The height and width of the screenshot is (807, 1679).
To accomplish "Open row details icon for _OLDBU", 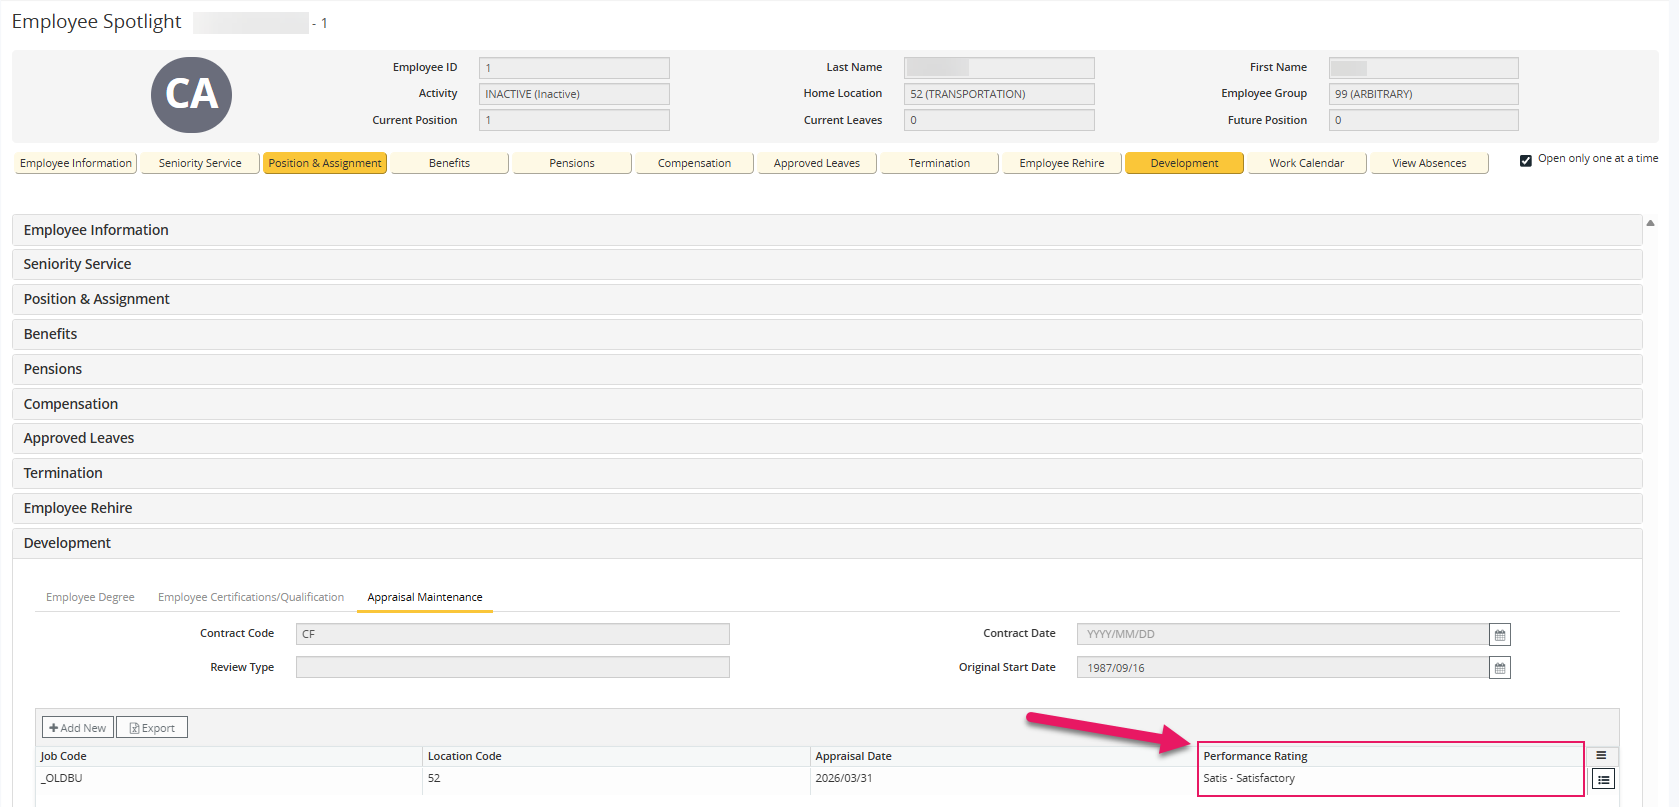I will (x=1603, y=779).
